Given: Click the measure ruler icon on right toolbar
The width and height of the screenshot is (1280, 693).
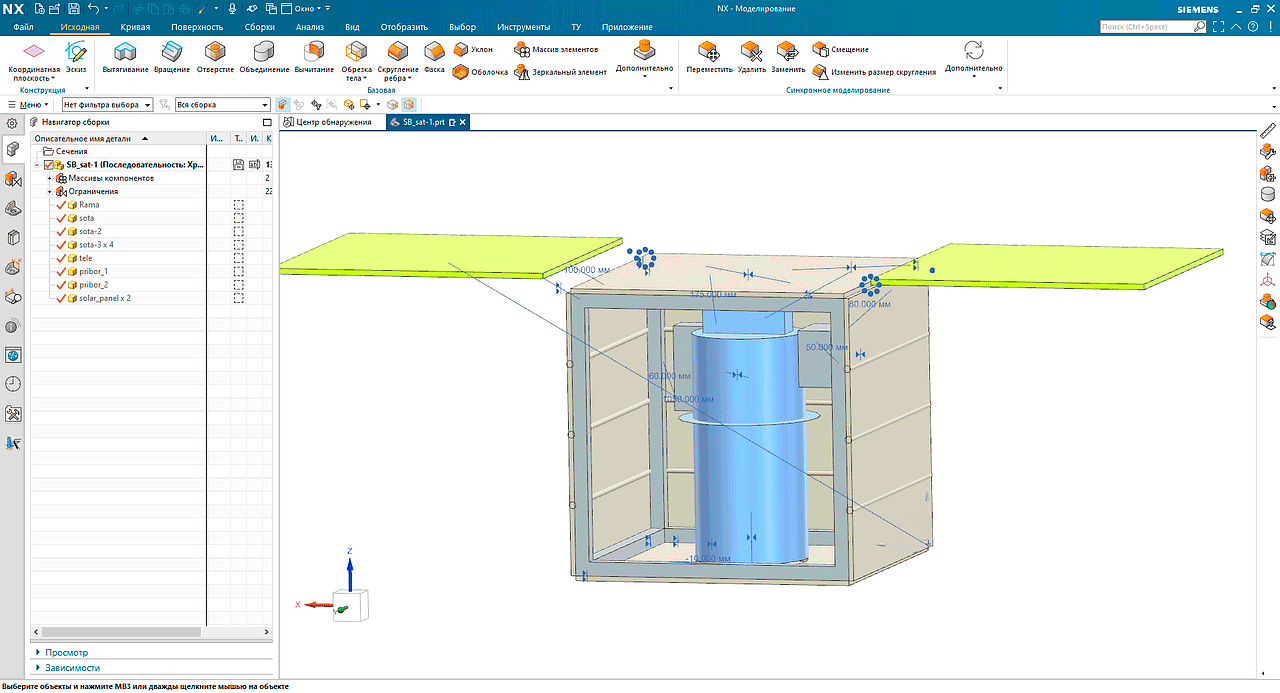Looking at the screenshot, I should pos(1268,130).
